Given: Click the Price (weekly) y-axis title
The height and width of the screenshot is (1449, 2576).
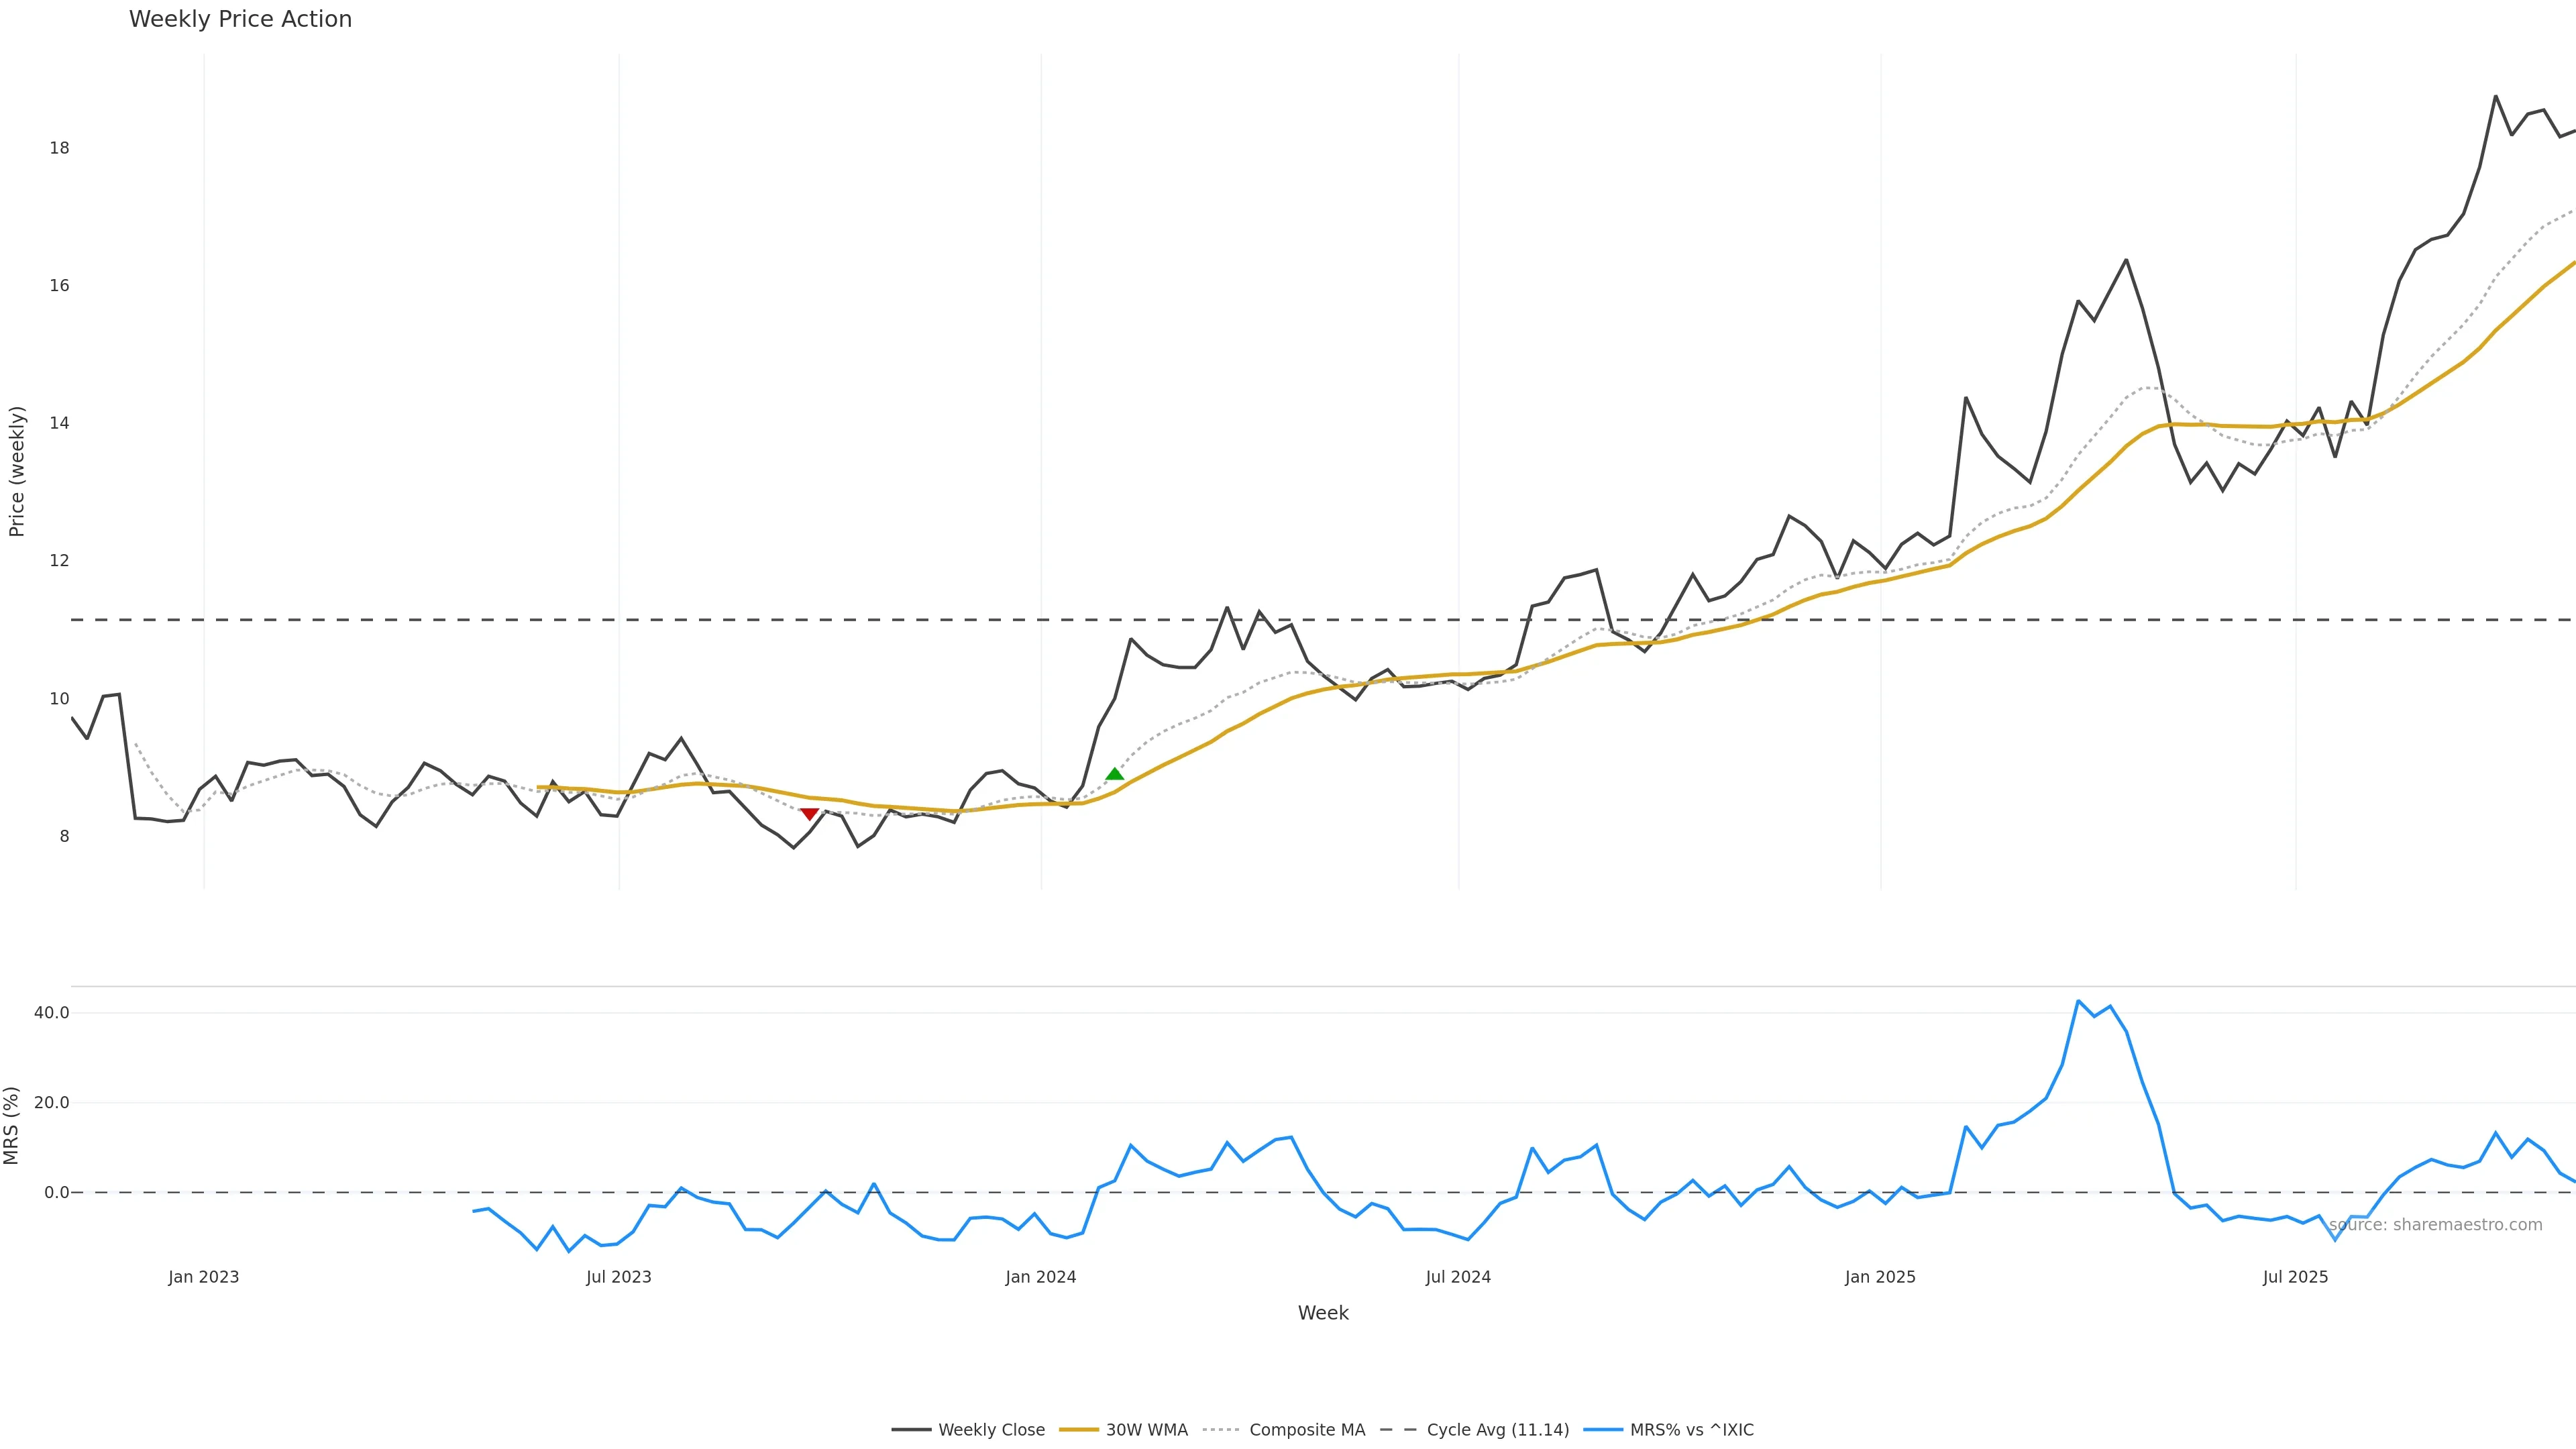Looking at the screenshot, I should 17,471.
